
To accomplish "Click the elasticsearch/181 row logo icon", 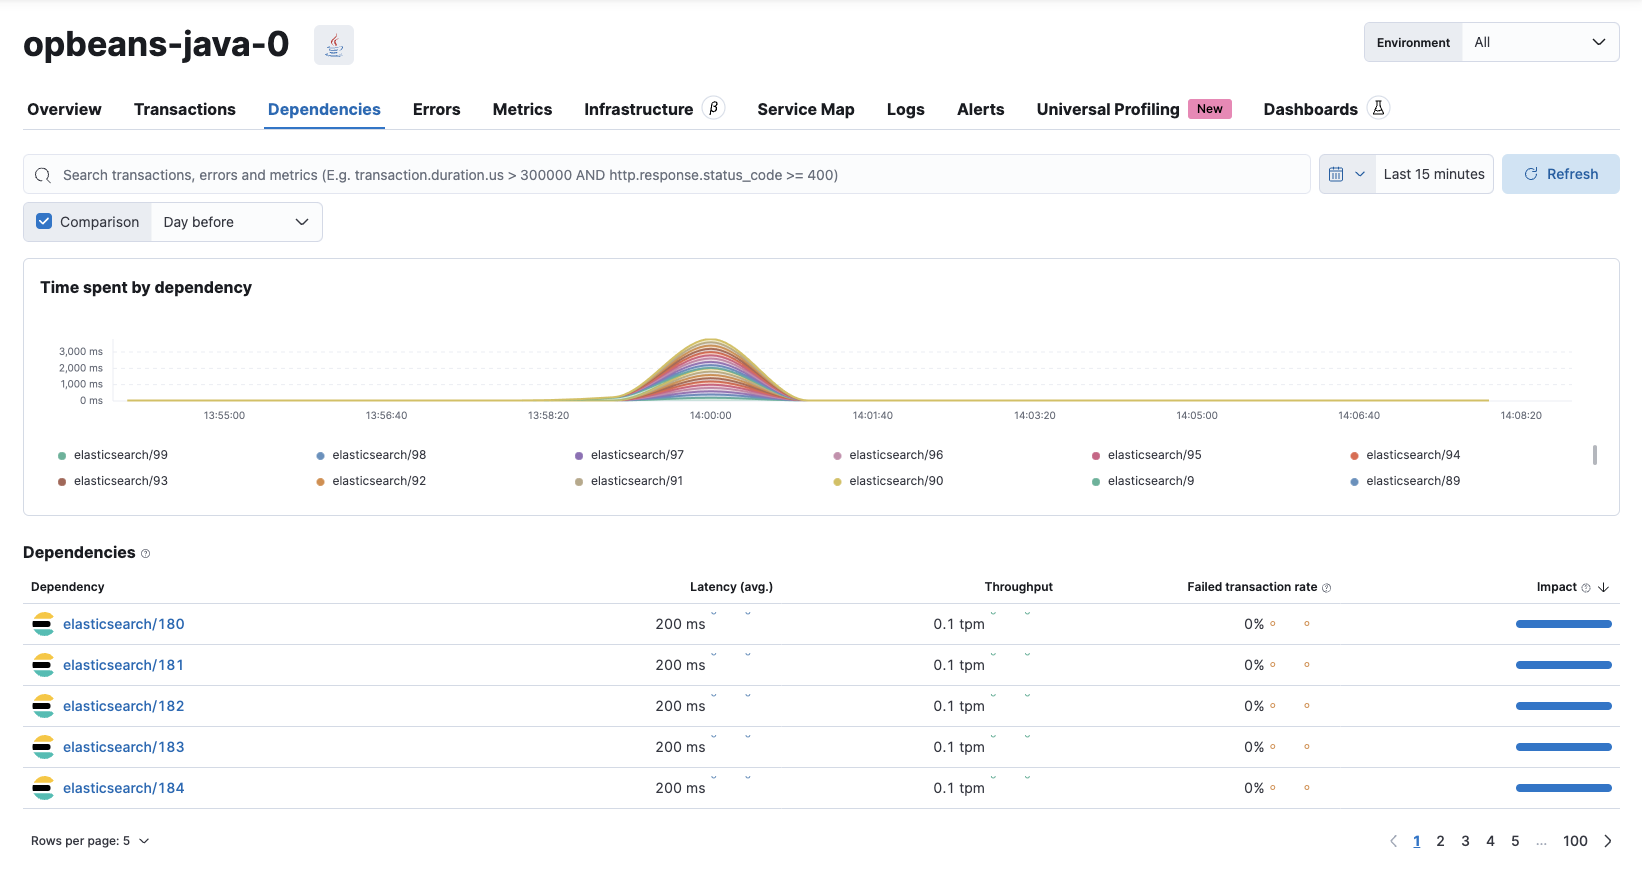I will (43, 665).
